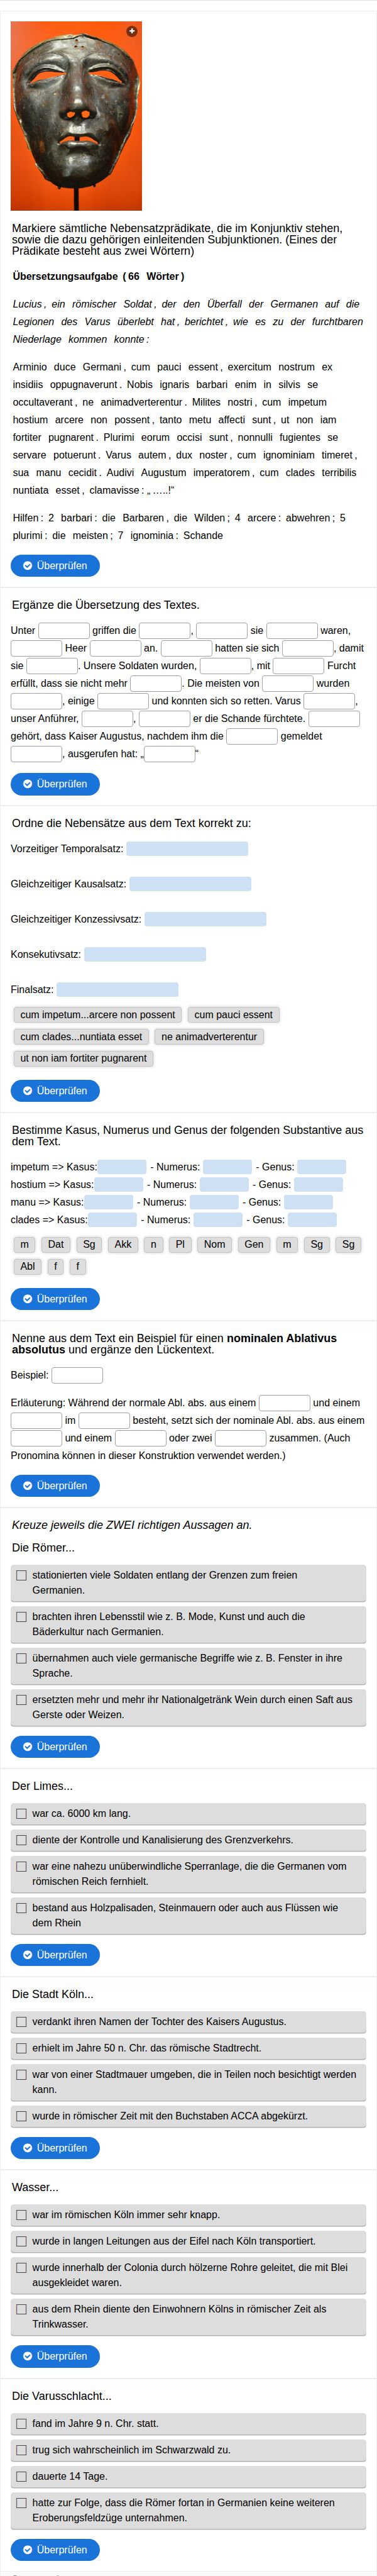Click Überprüfen under the Limes question
Image resolution: width=377 pixels, height=2576 pixels.
coord(55,1954)
